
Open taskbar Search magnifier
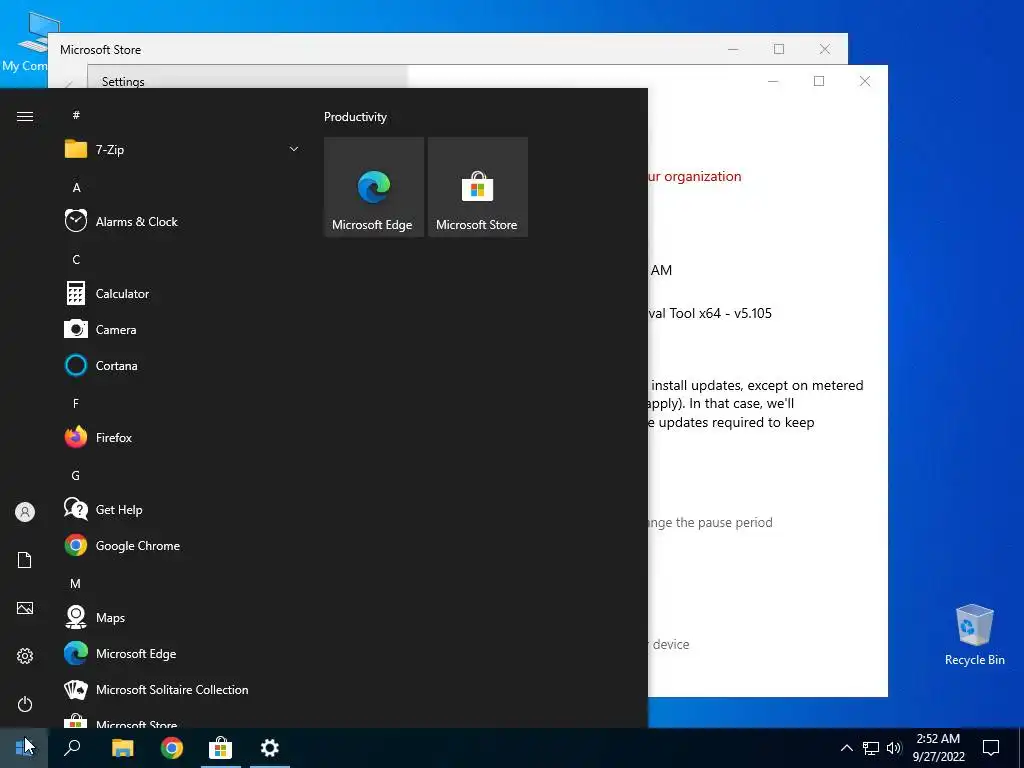(x=72, y=748)
